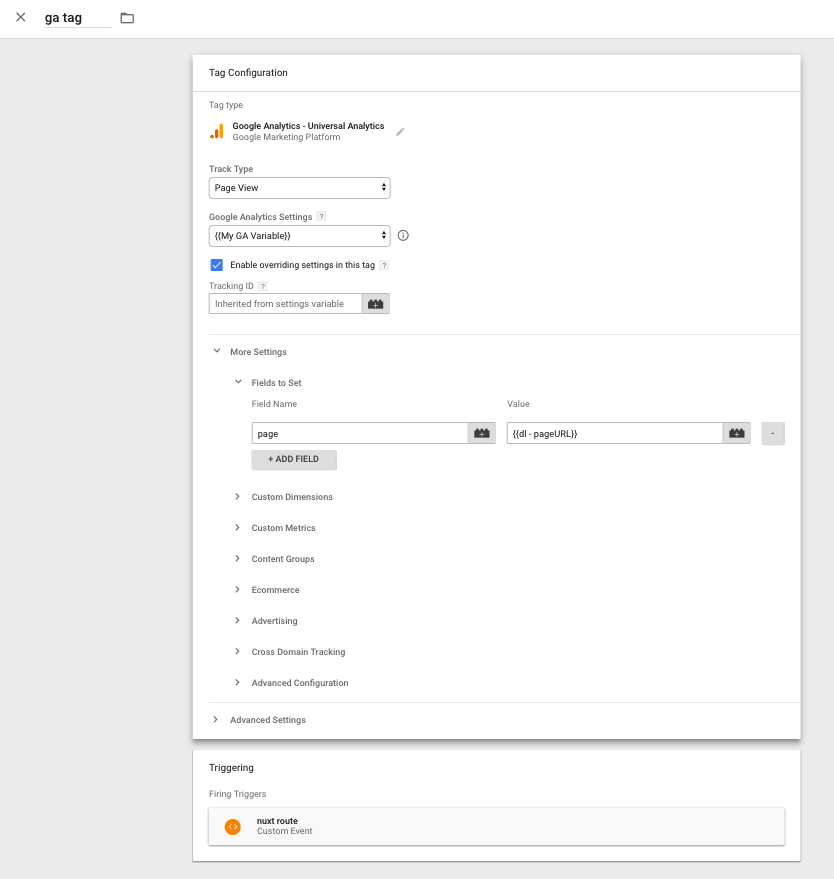Image resolution: width=834 pixels, height=879 pixels.
Task: Open Google Analytics Settings variable dropdown
Action: [299, 236]
